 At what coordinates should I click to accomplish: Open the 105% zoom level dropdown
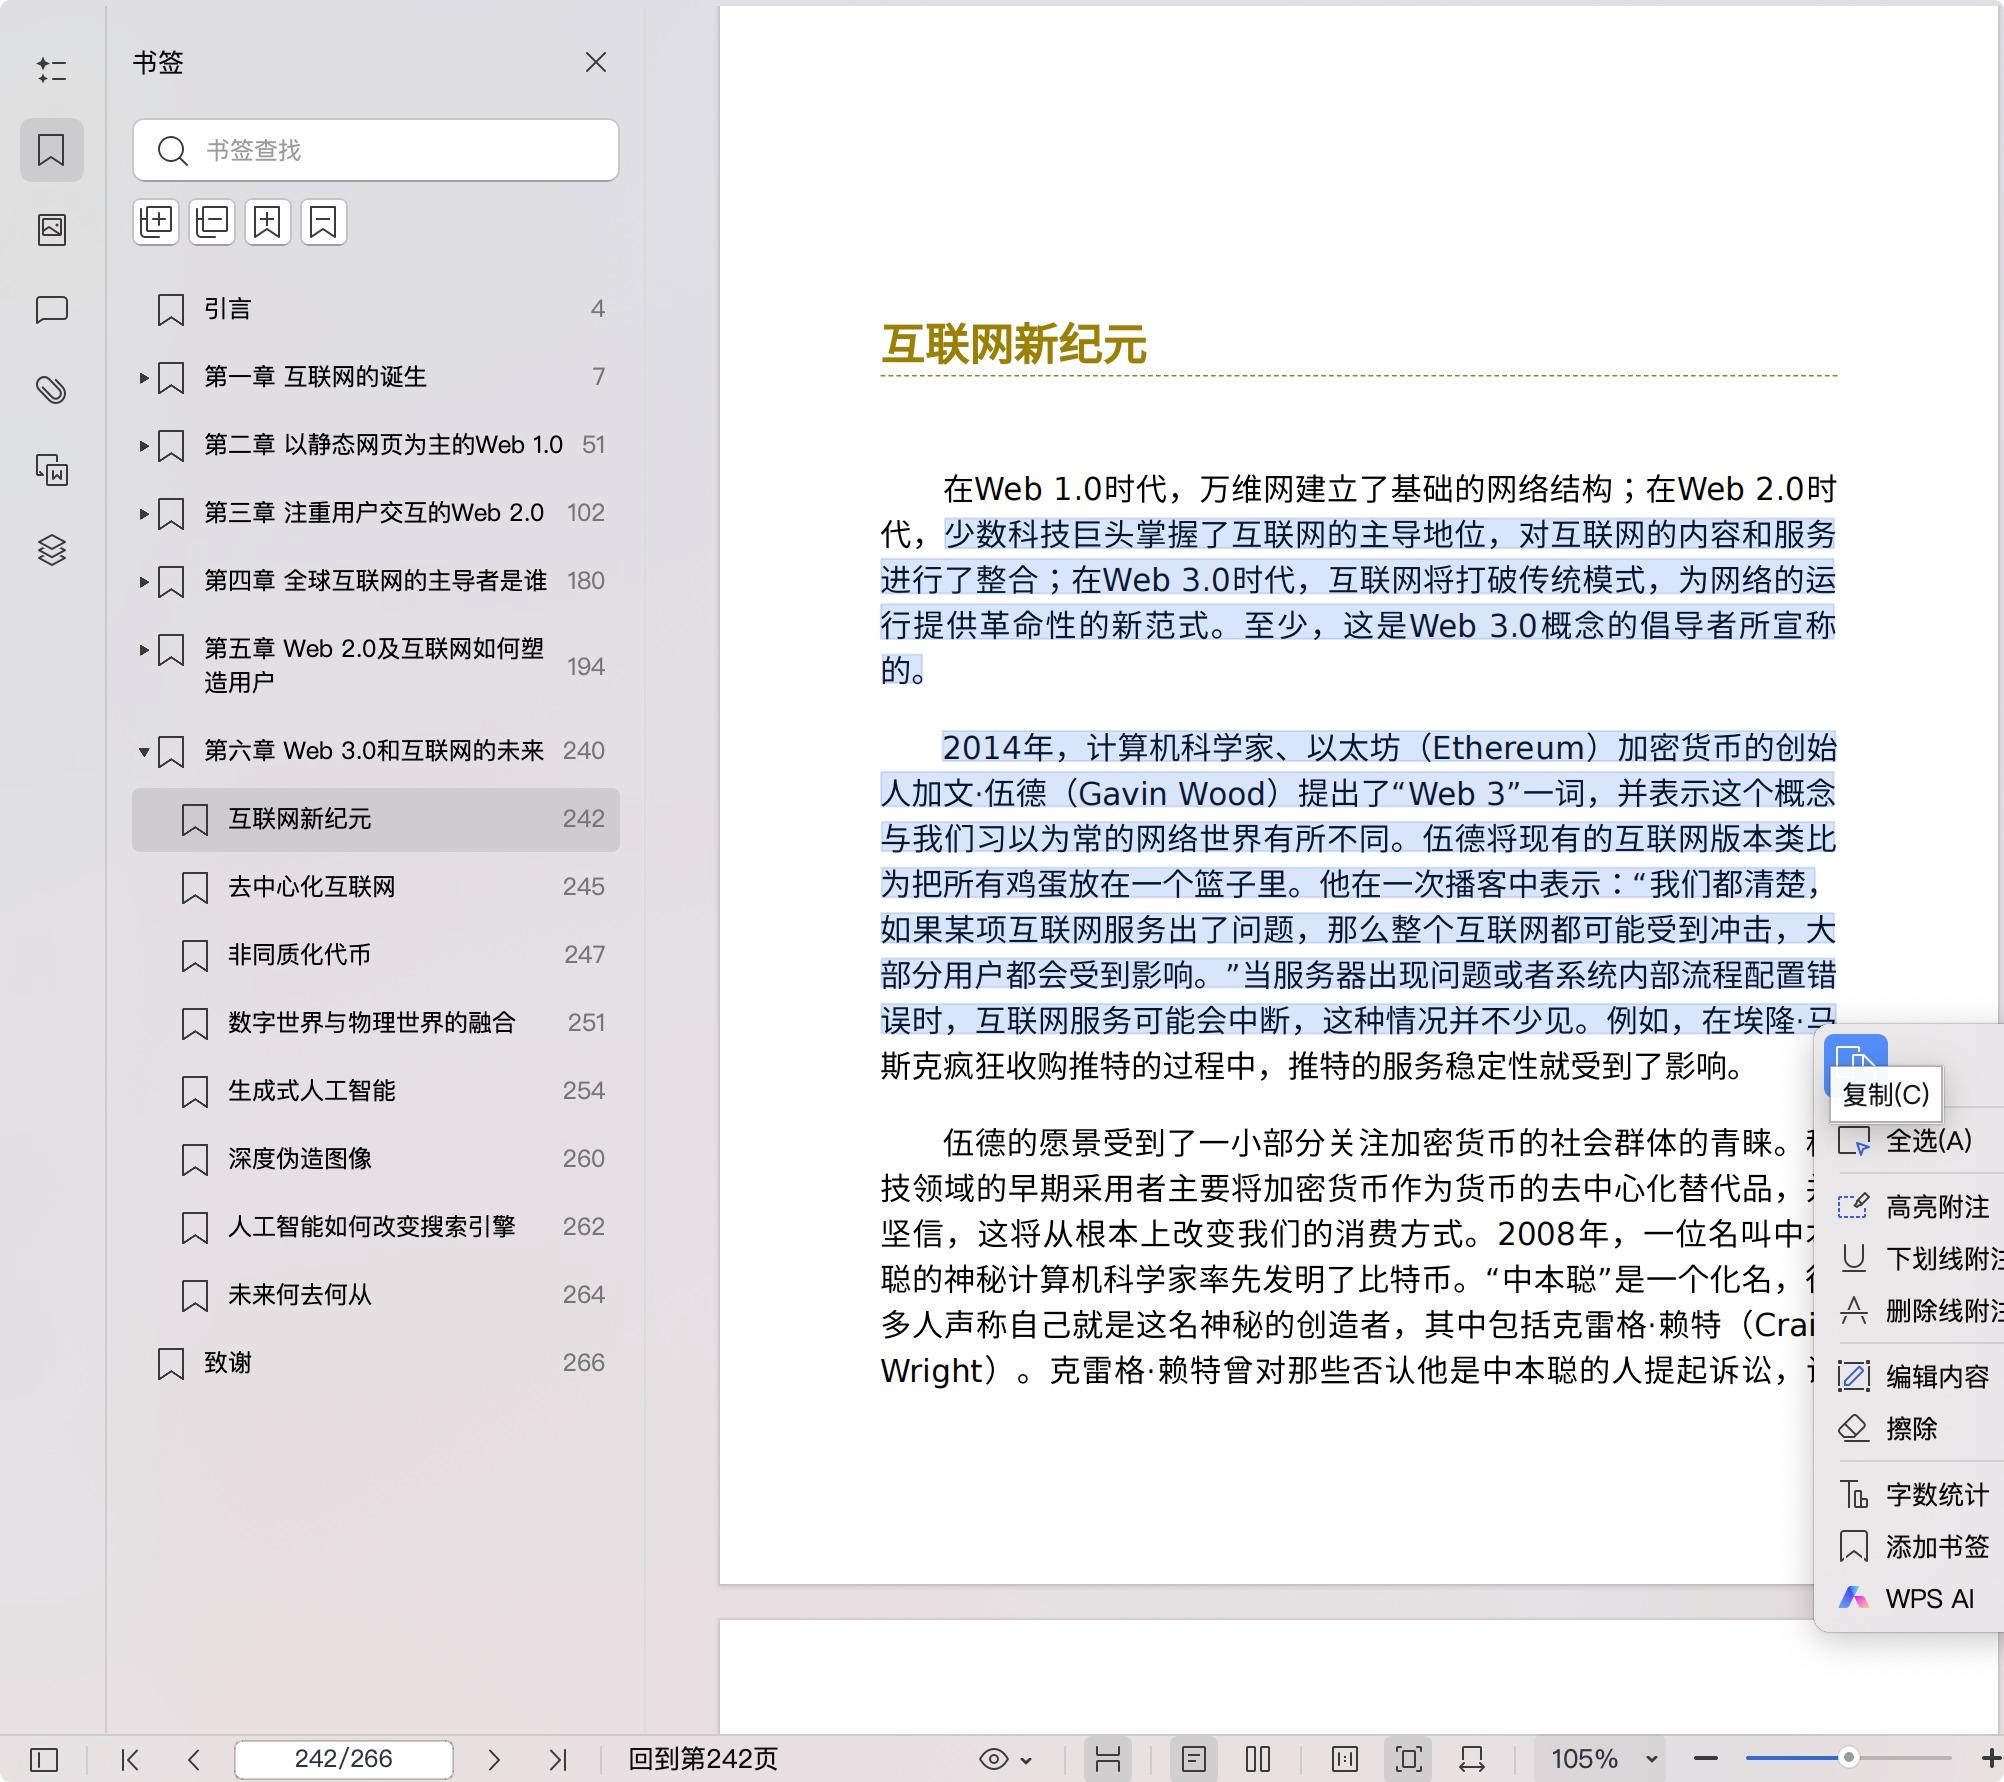[1602, 1758]
